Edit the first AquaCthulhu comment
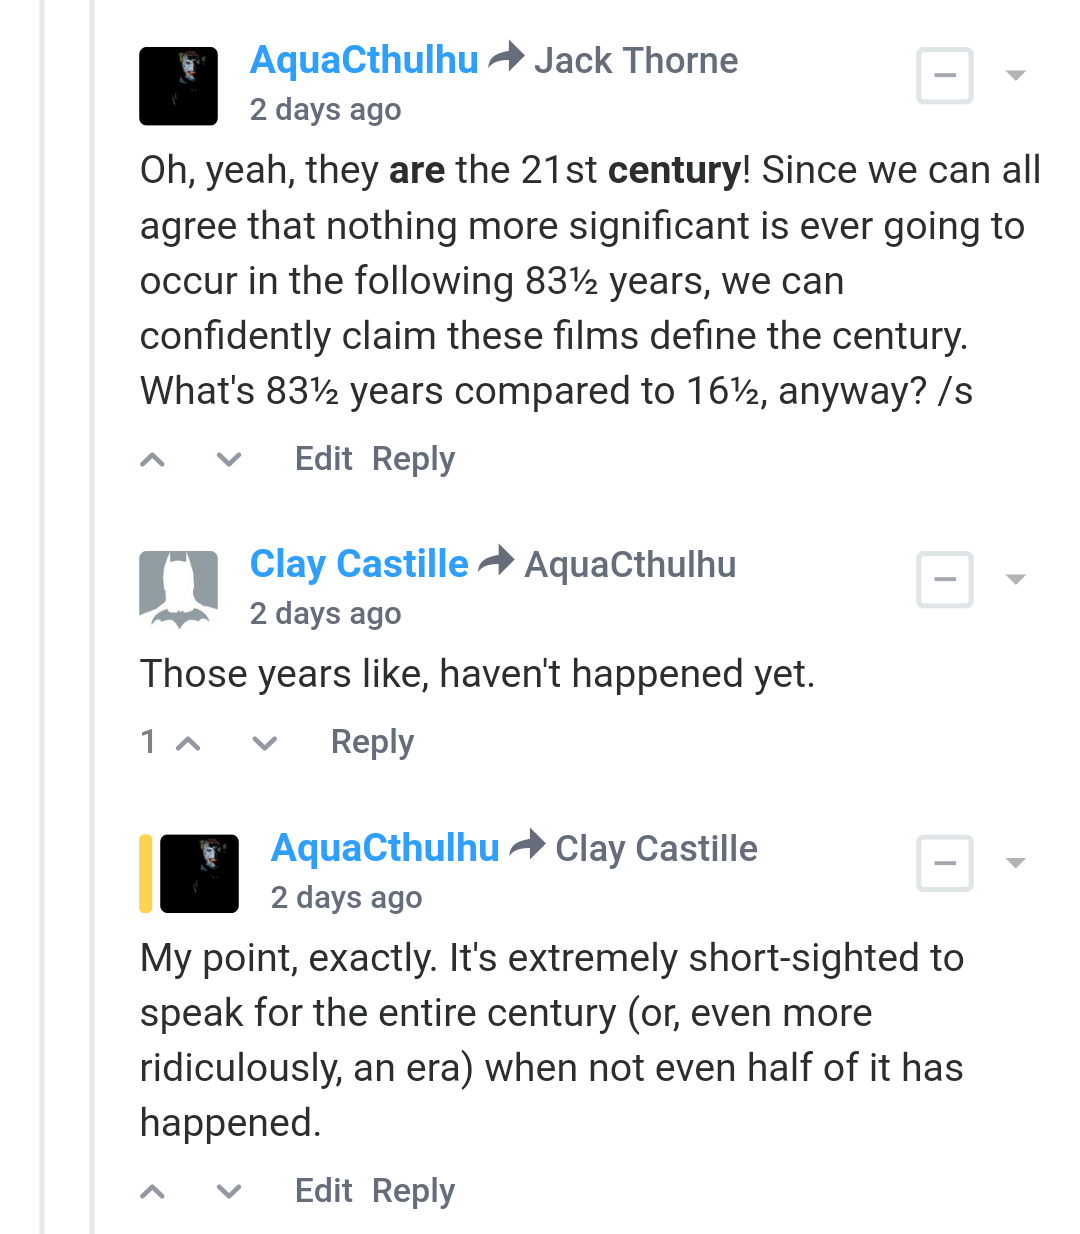 click(x=323, y=459)
